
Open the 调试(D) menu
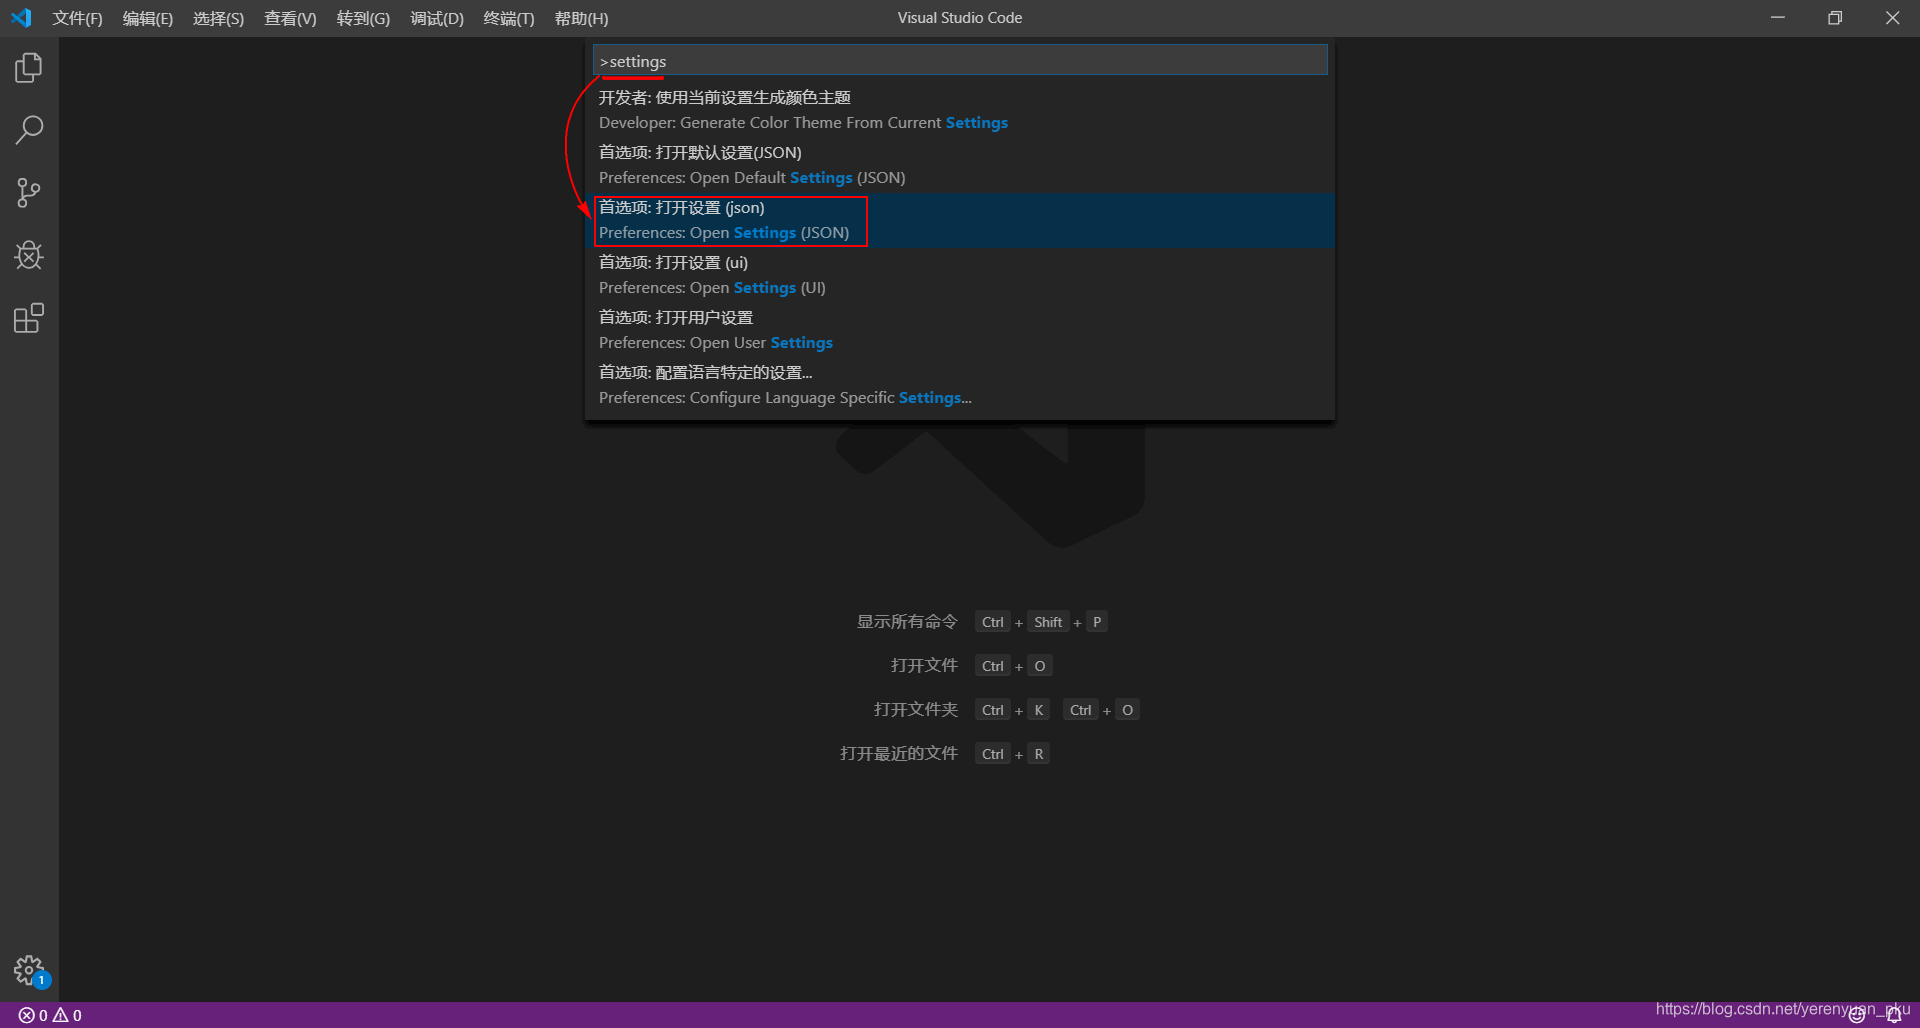[x=437, y=18]
